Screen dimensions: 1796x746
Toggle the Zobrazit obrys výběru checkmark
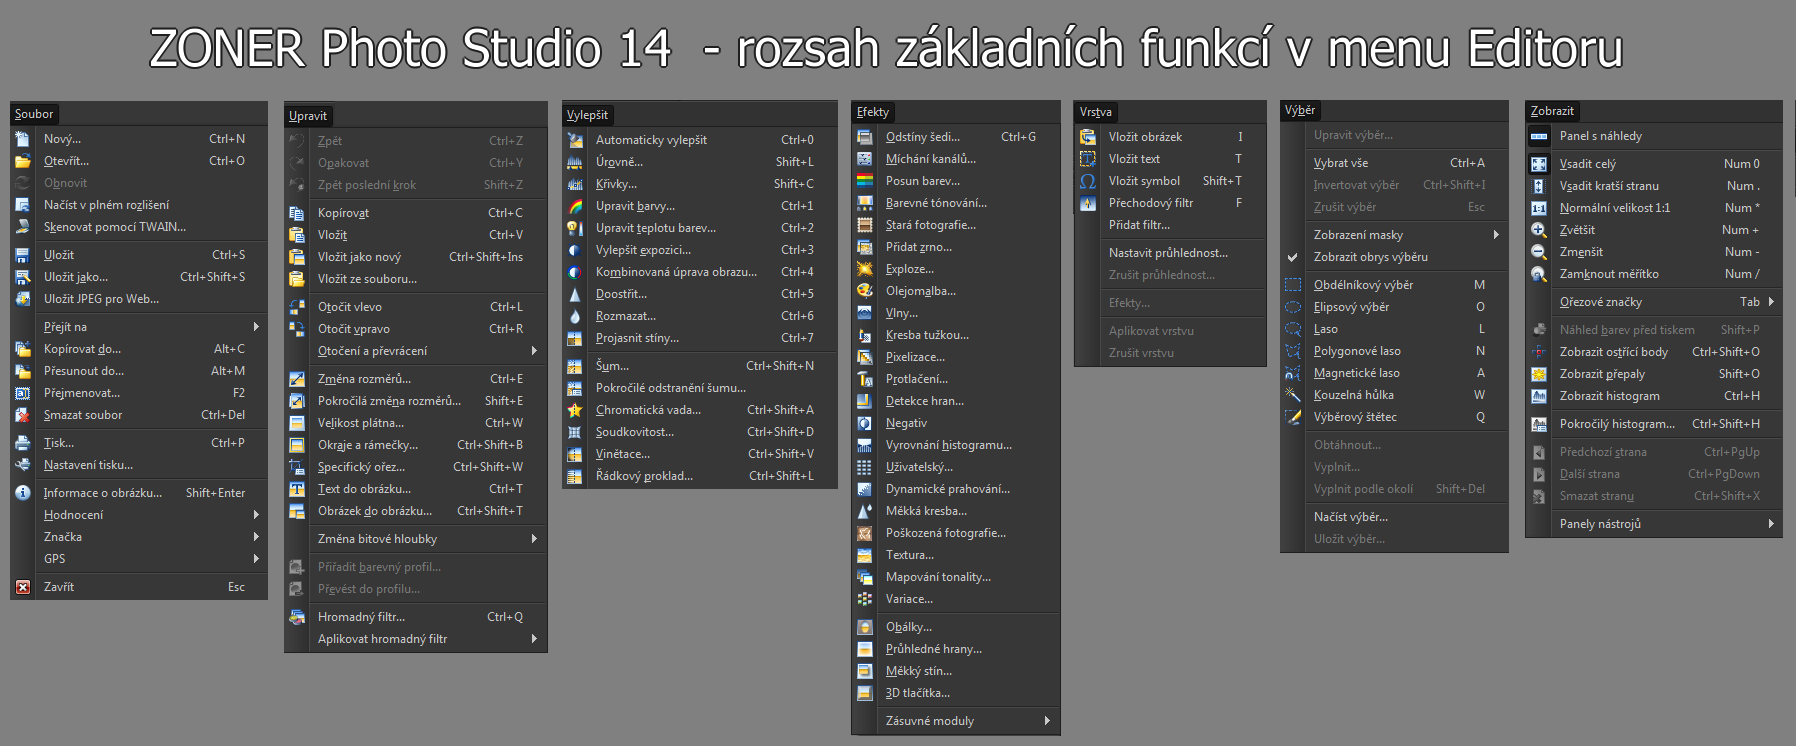pyautogui.click(x=1293, y=257)
